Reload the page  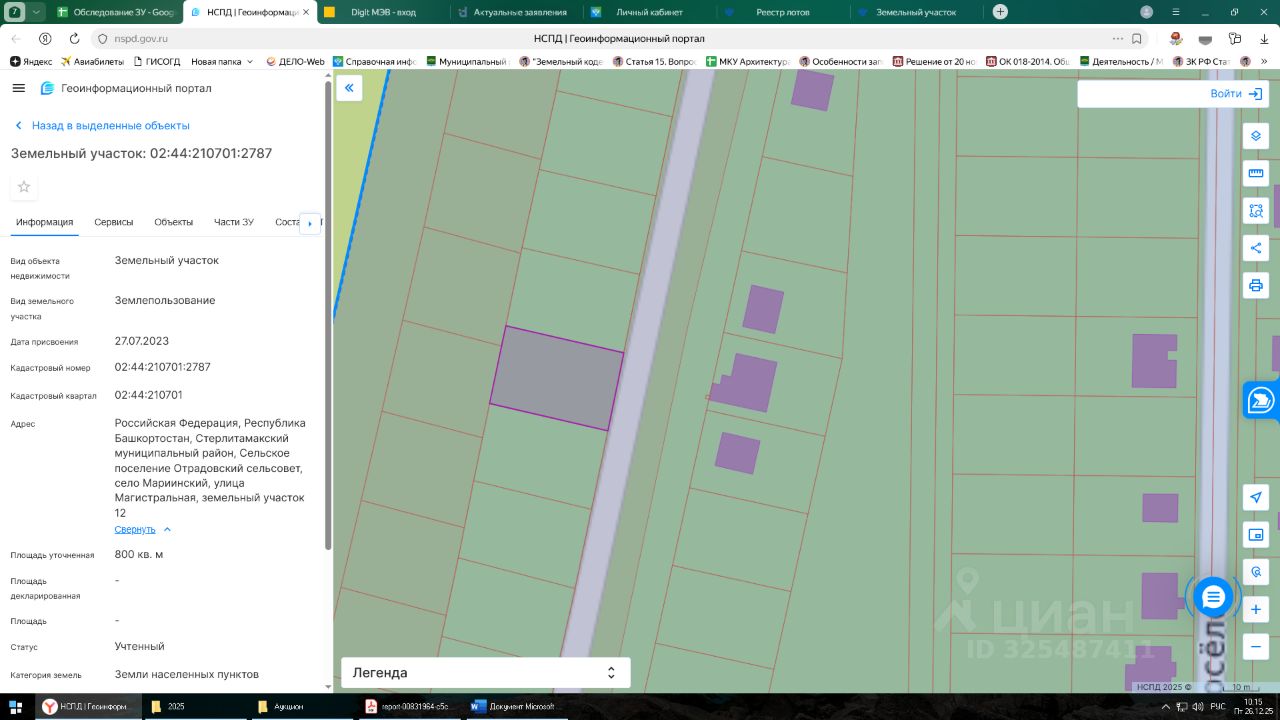[x=74, y=38]
